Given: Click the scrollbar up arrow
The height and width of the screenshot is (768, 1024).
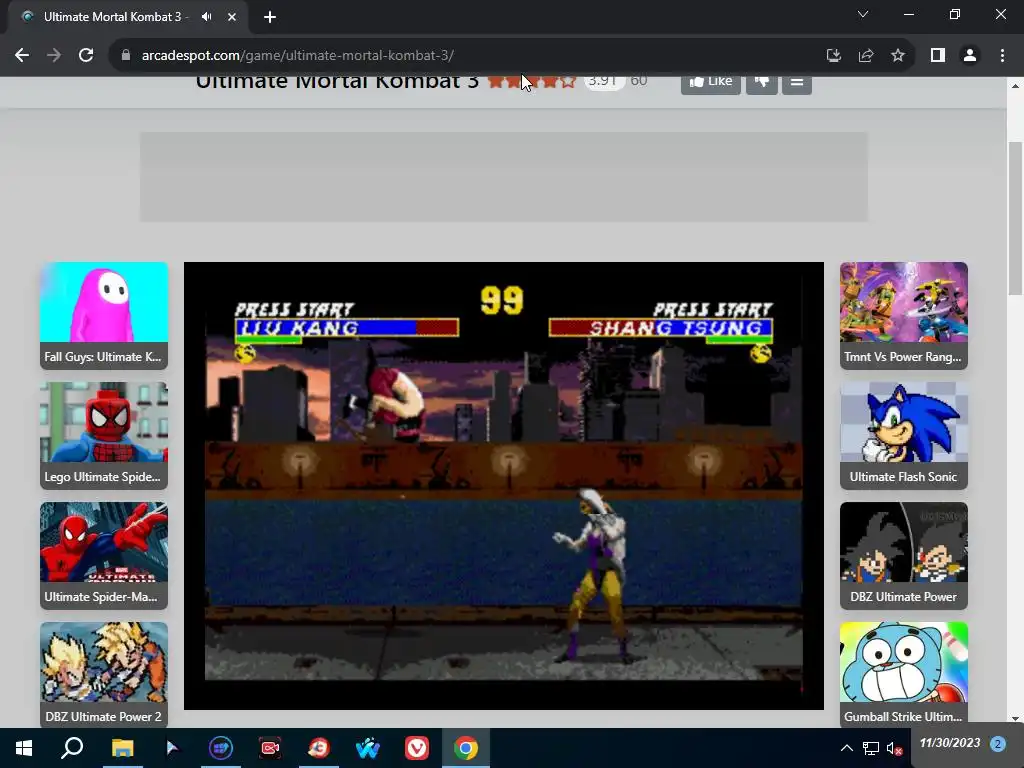Looking at the screenshot, I should 1015,86.
